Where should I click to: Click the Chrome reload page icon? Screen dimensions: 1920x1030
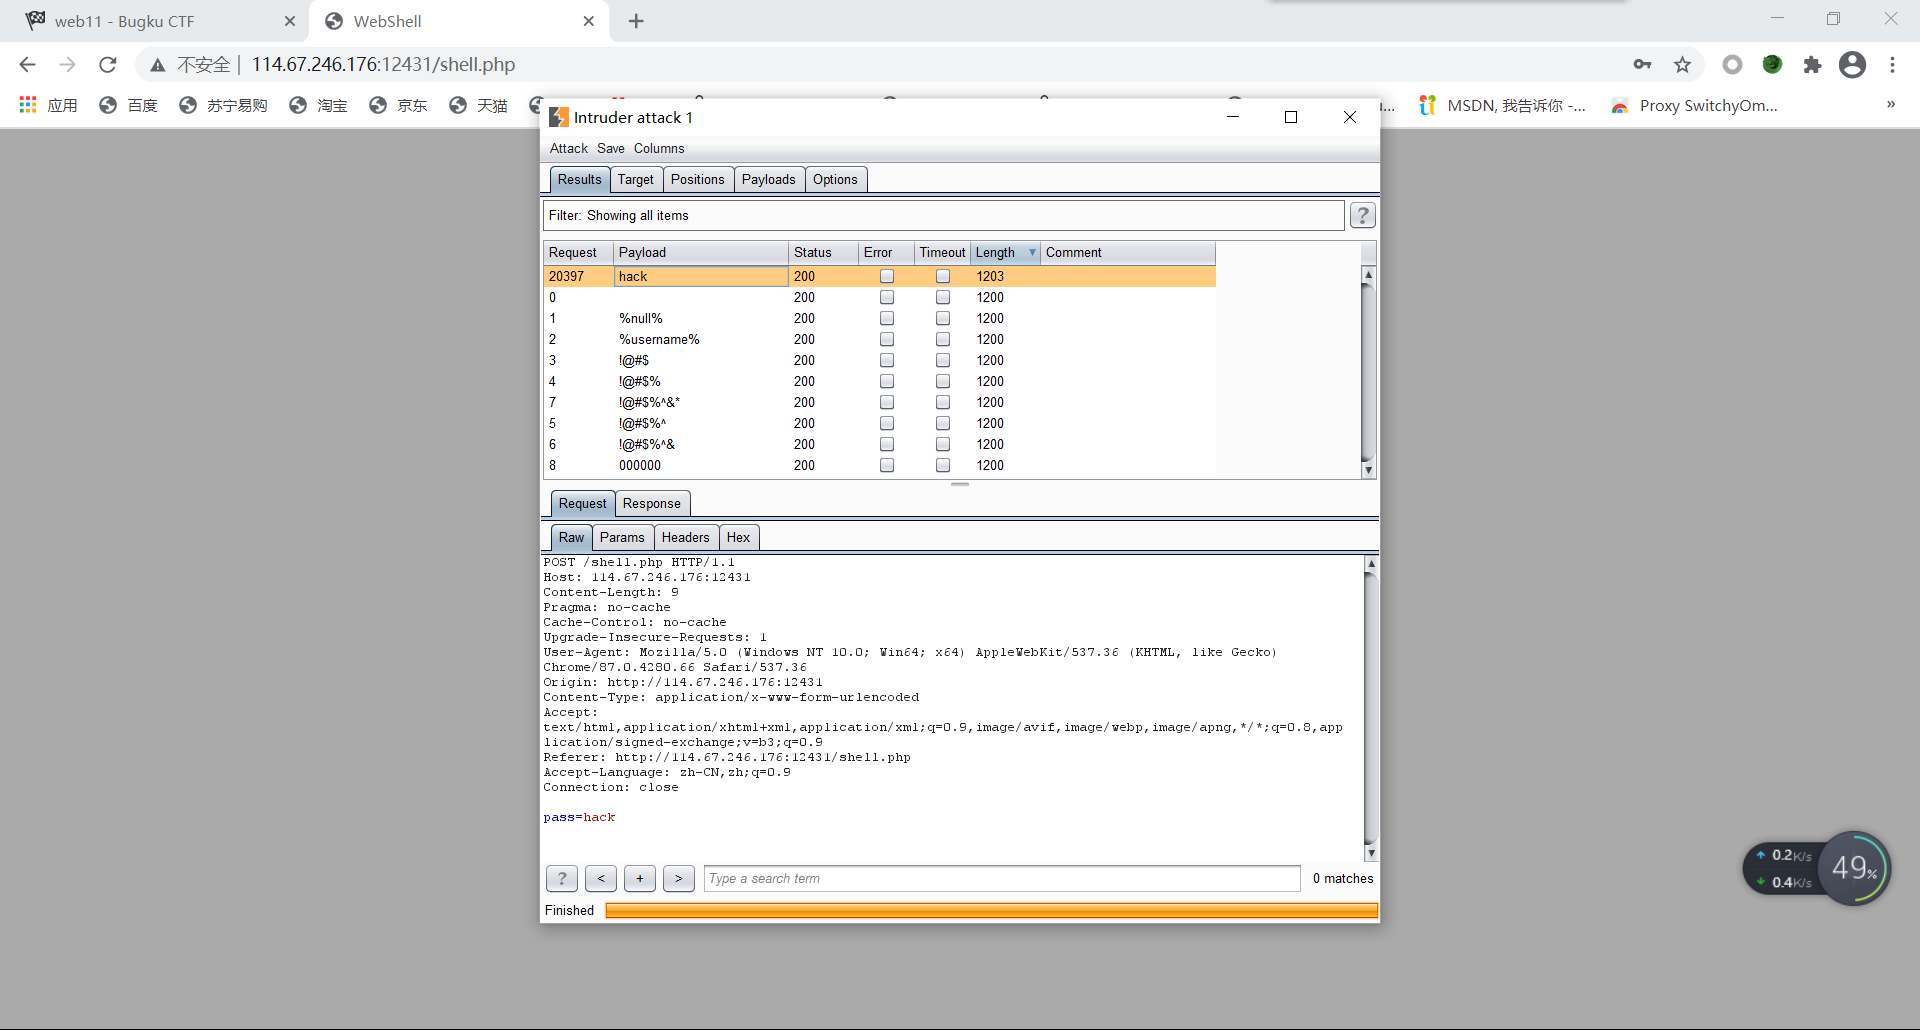108,65
